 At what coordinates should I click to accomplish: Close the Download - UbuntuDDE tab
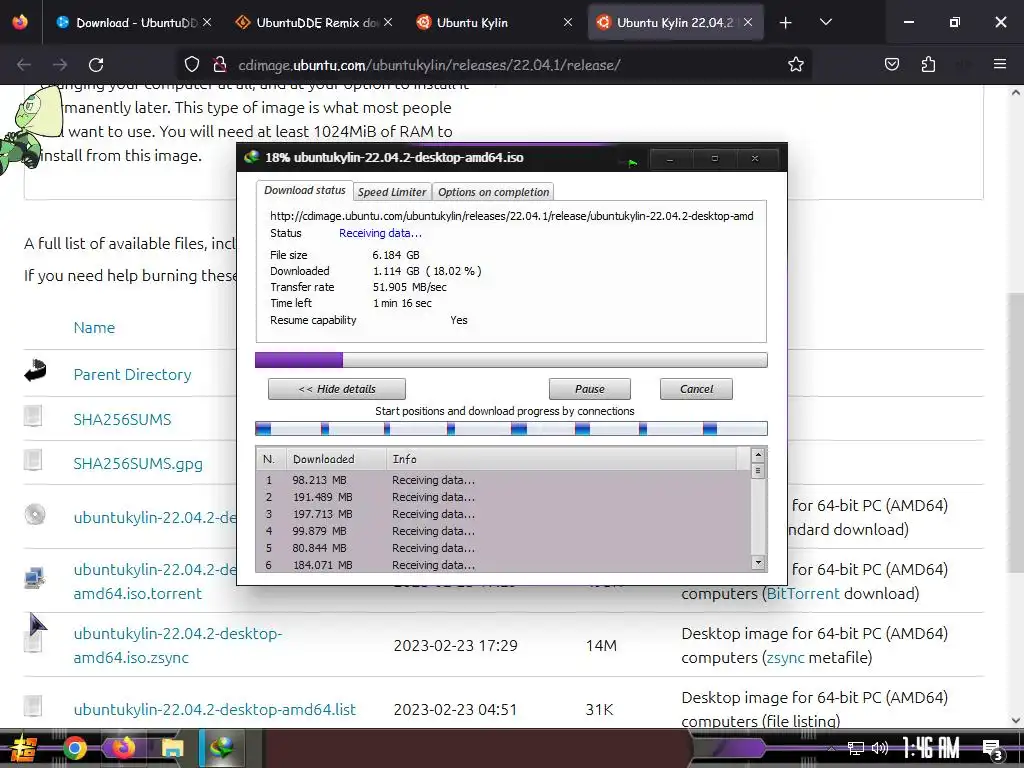[x=207, y=23]
